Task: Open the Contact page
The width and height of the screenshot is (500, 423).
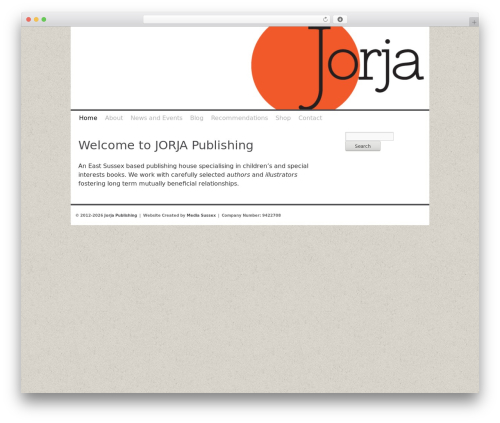Action: coord(310,118)
